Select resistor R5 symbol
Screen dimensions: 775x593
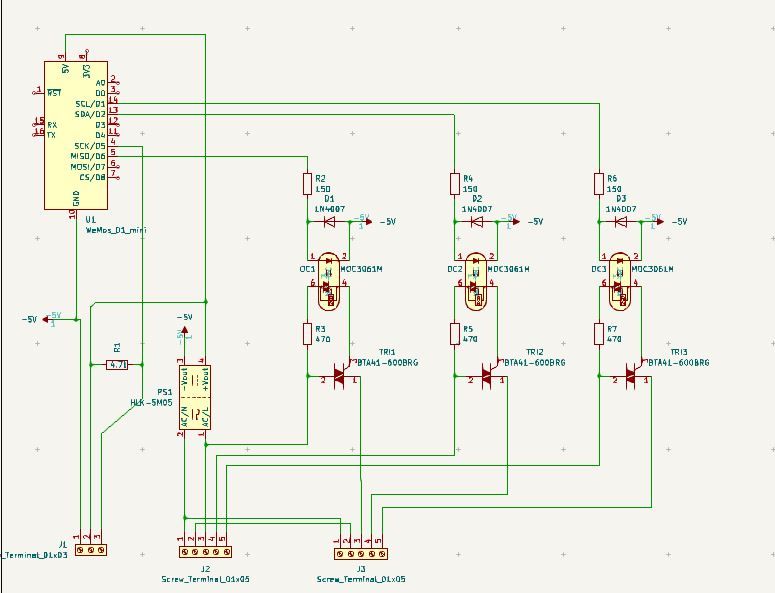coord(455,334)
